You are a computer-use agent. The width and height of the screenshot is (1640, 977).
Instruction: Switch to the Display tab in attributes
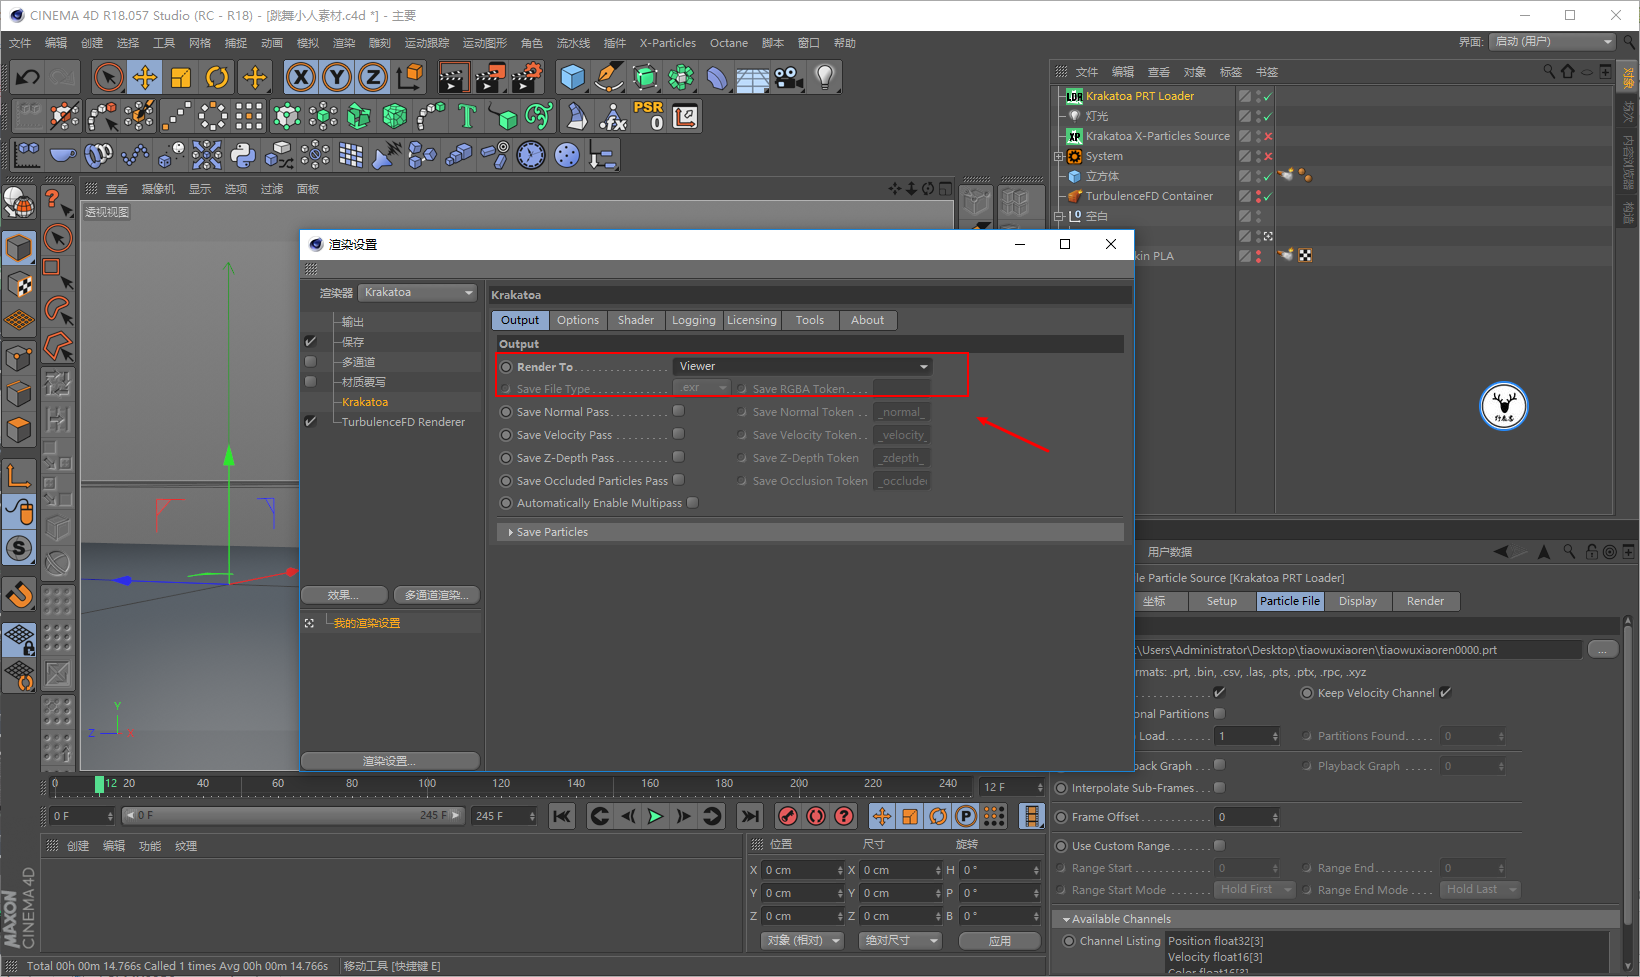[1358, 601]
